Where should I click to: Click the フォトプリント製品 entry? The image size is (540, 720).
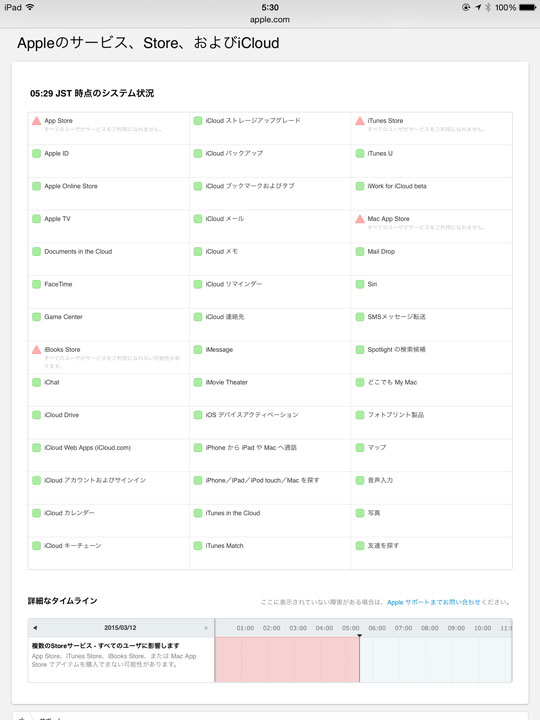click(x=432, y=422)
